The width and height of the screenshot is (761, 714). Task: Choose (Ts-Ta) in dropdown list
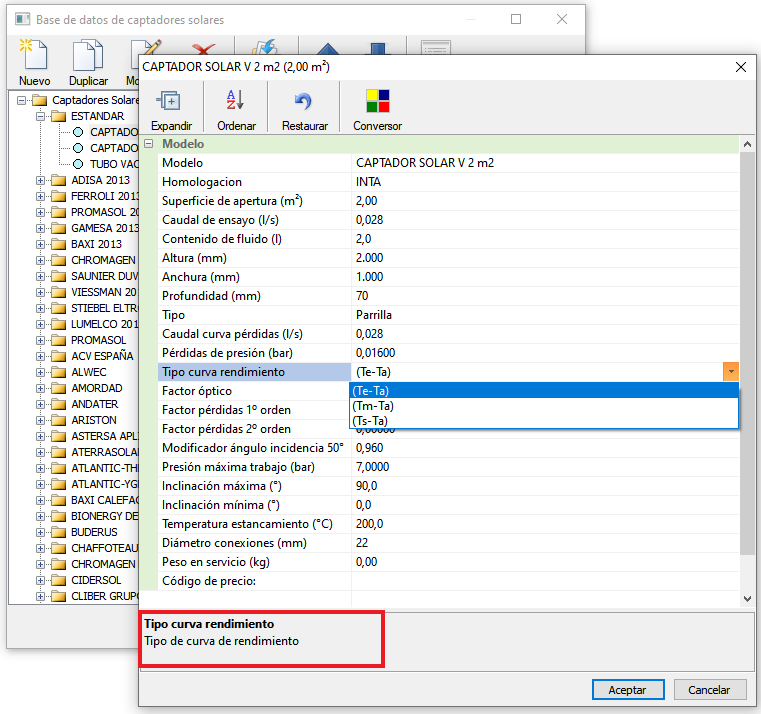pos(544,421)
